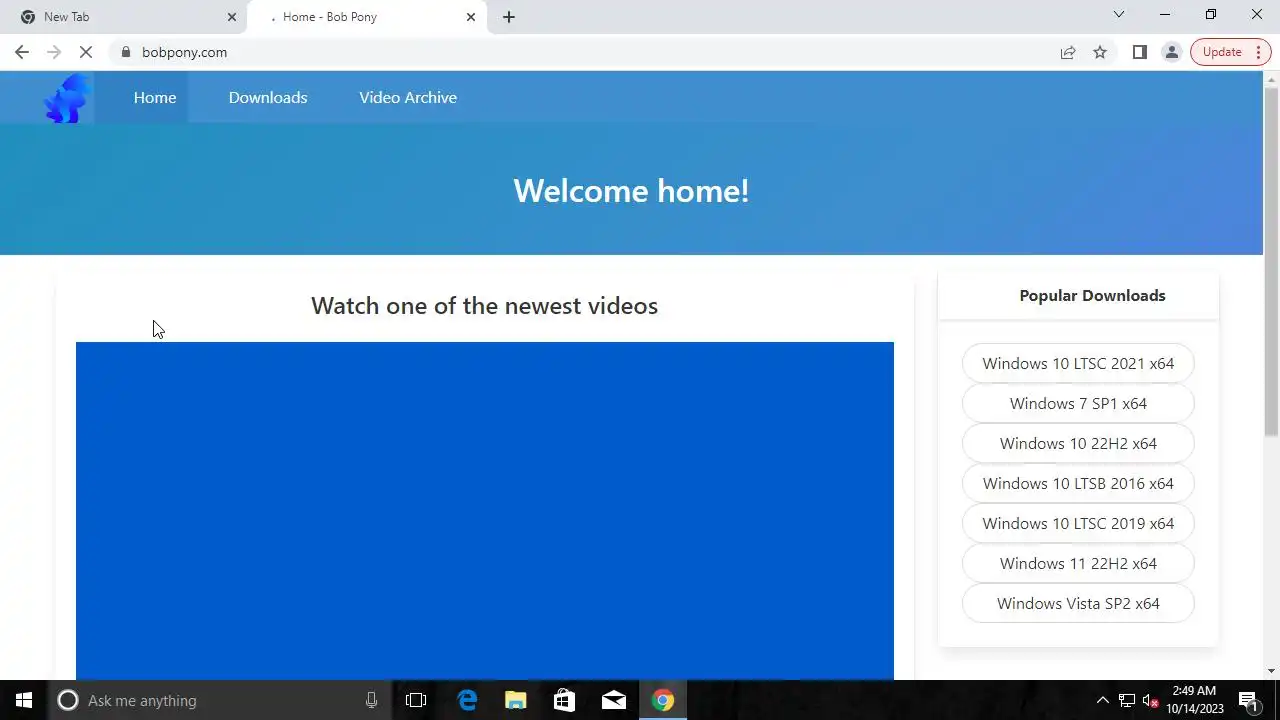
Task: Click the Chrome Update button
Action: pyautogui.click(x=1231, y=52)
